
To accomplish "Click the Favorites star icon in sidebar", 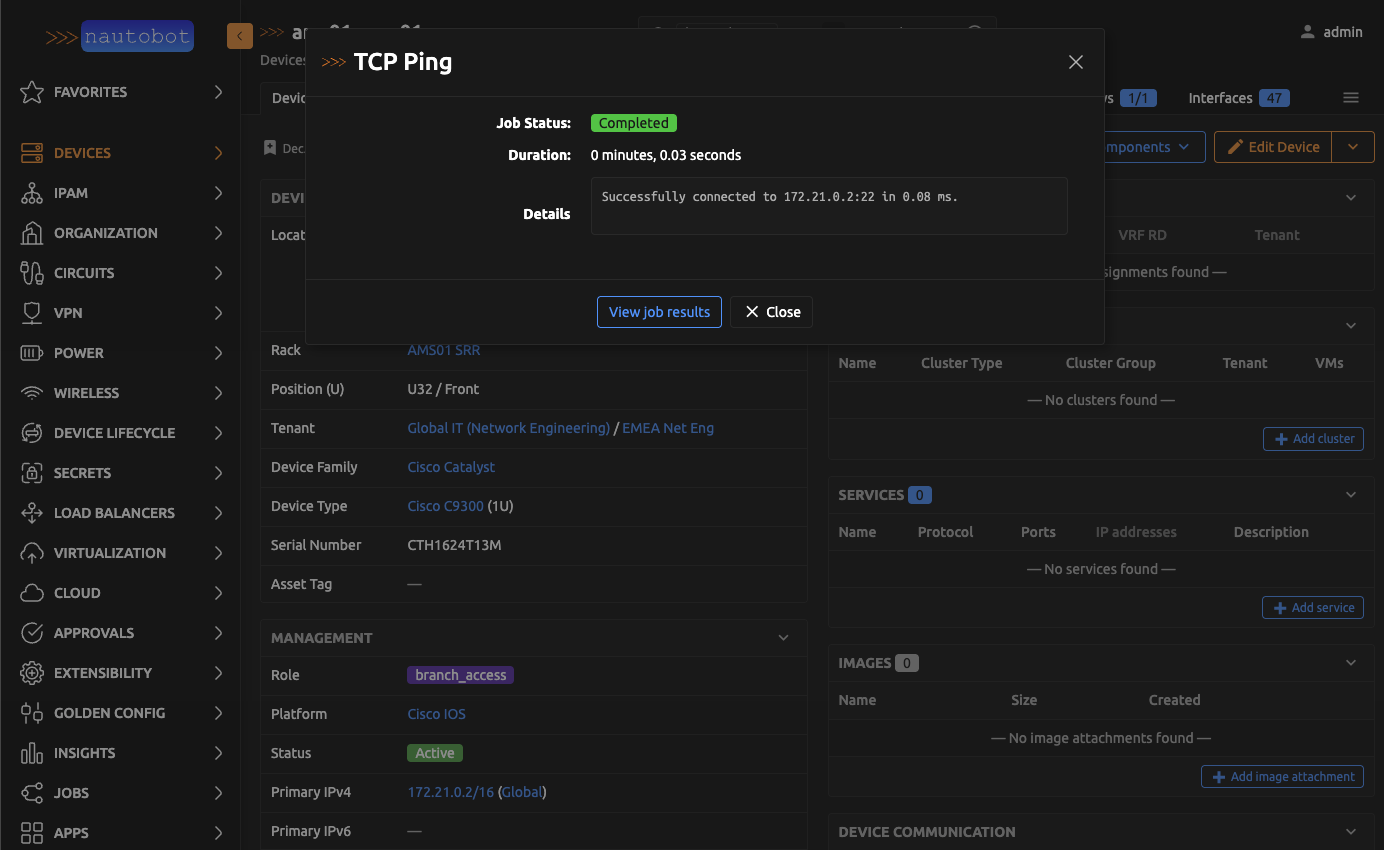I will coord(32,92).
